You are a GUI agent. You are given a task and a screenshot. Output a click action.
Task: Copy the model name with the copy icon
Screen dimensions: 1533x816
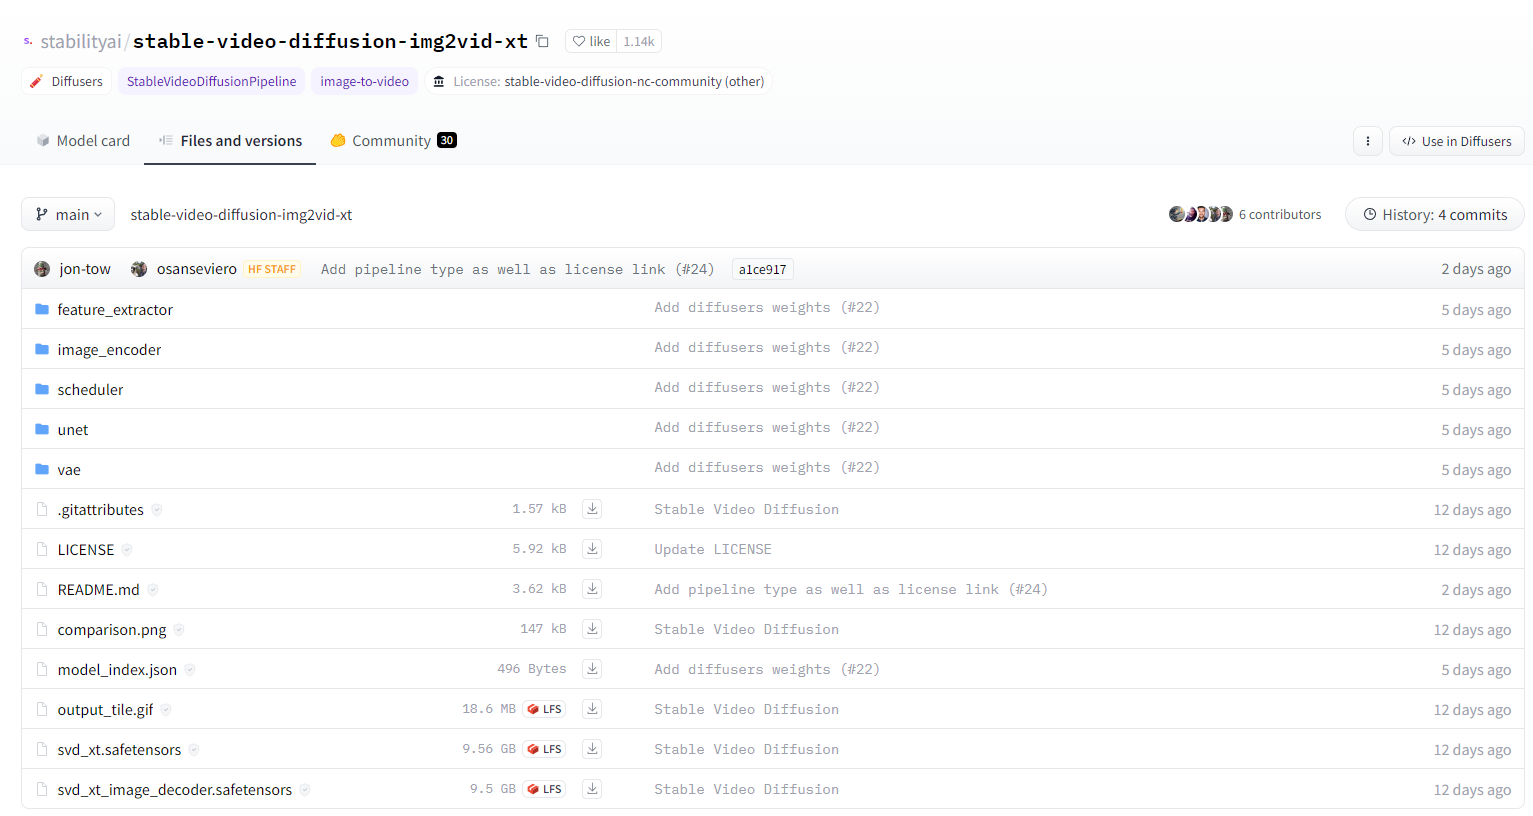pyautogui.click(x=542, y=41)
